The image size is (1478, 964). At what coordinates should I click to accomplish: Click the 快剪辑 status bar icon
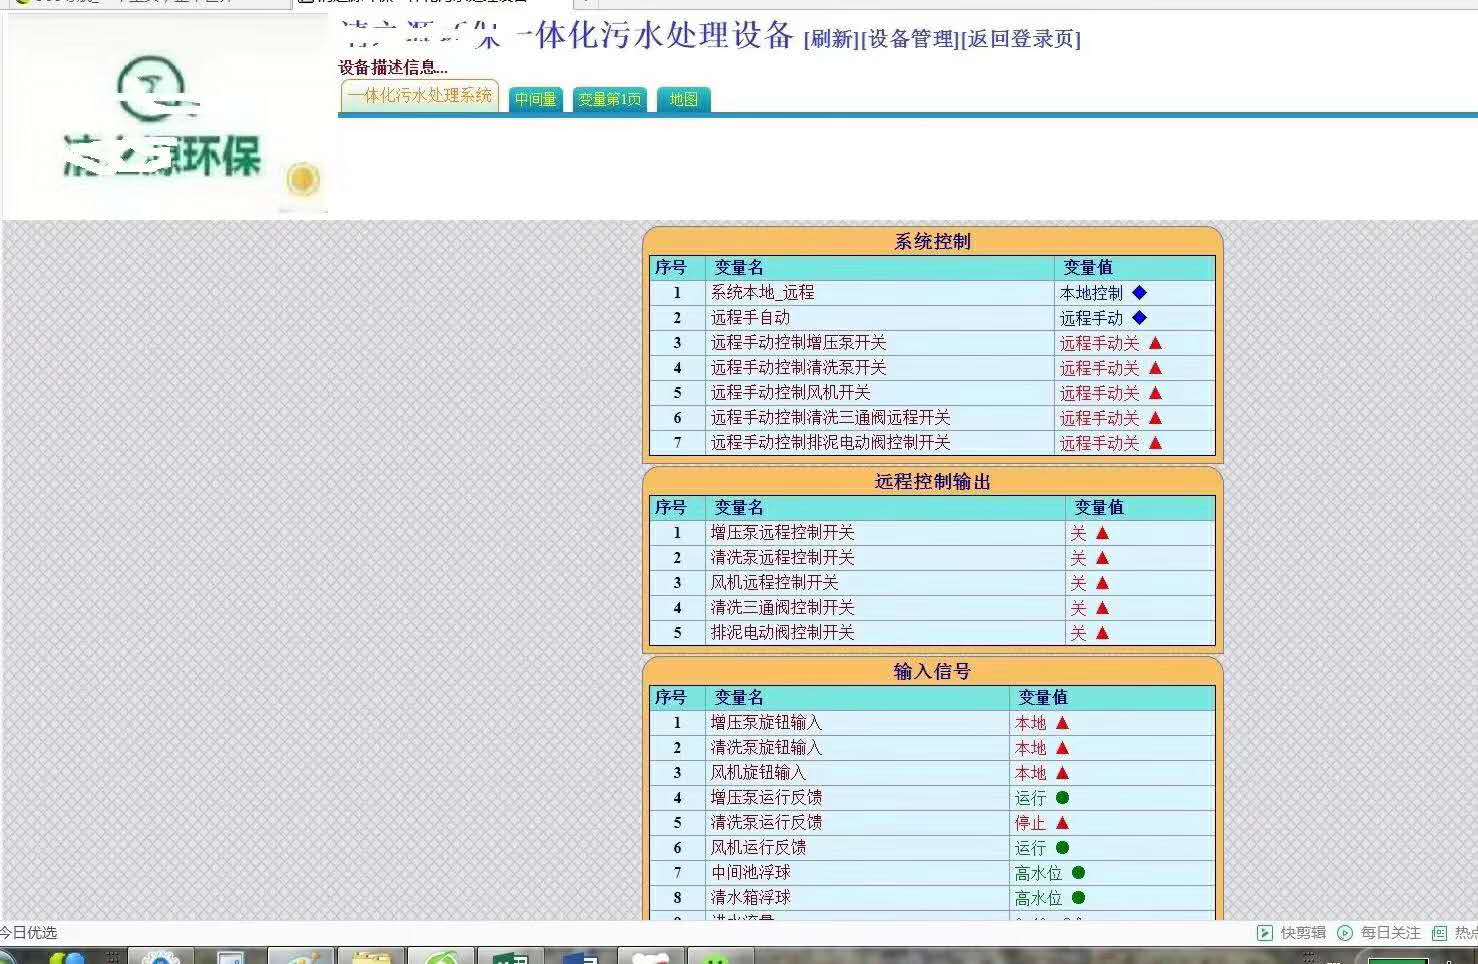click(1265, 933)
